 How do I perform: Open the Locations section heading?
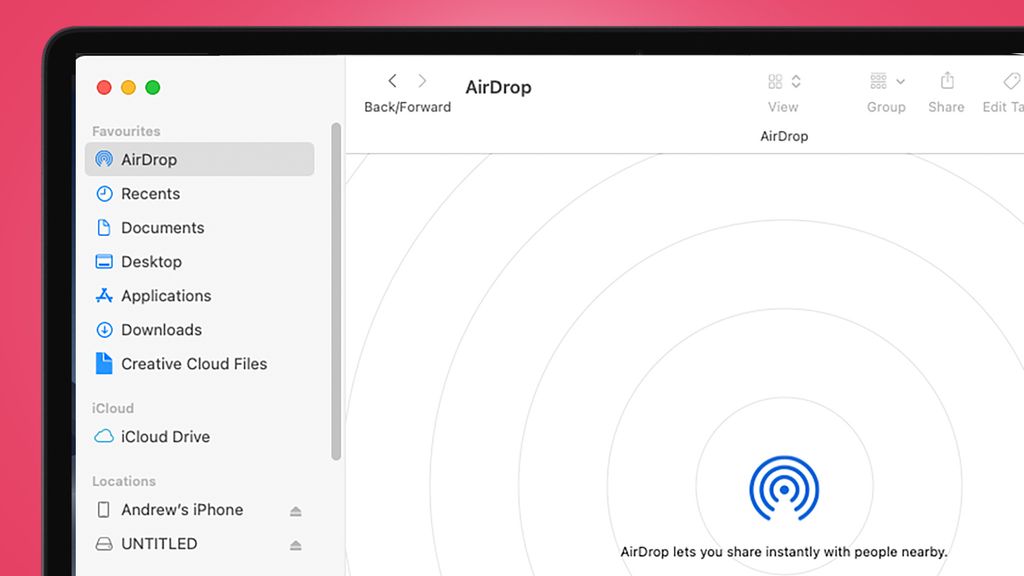click(x=123, y=481)
